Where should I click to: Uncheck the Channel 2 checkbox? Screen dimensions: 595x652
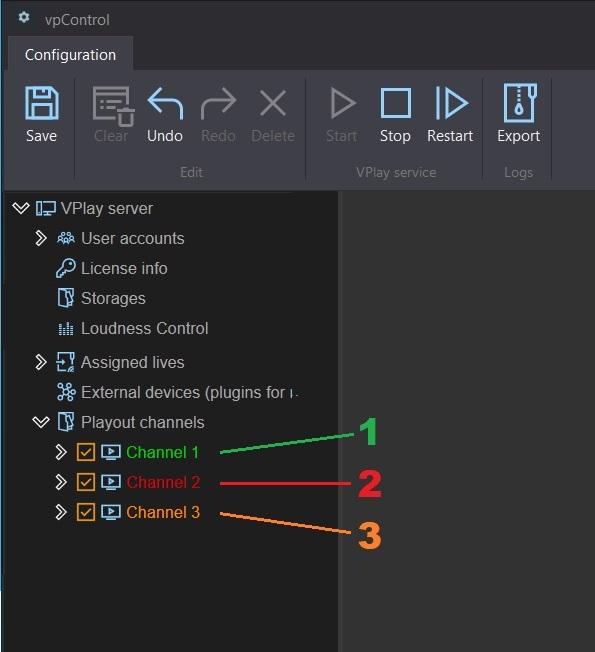pos(86,482)
